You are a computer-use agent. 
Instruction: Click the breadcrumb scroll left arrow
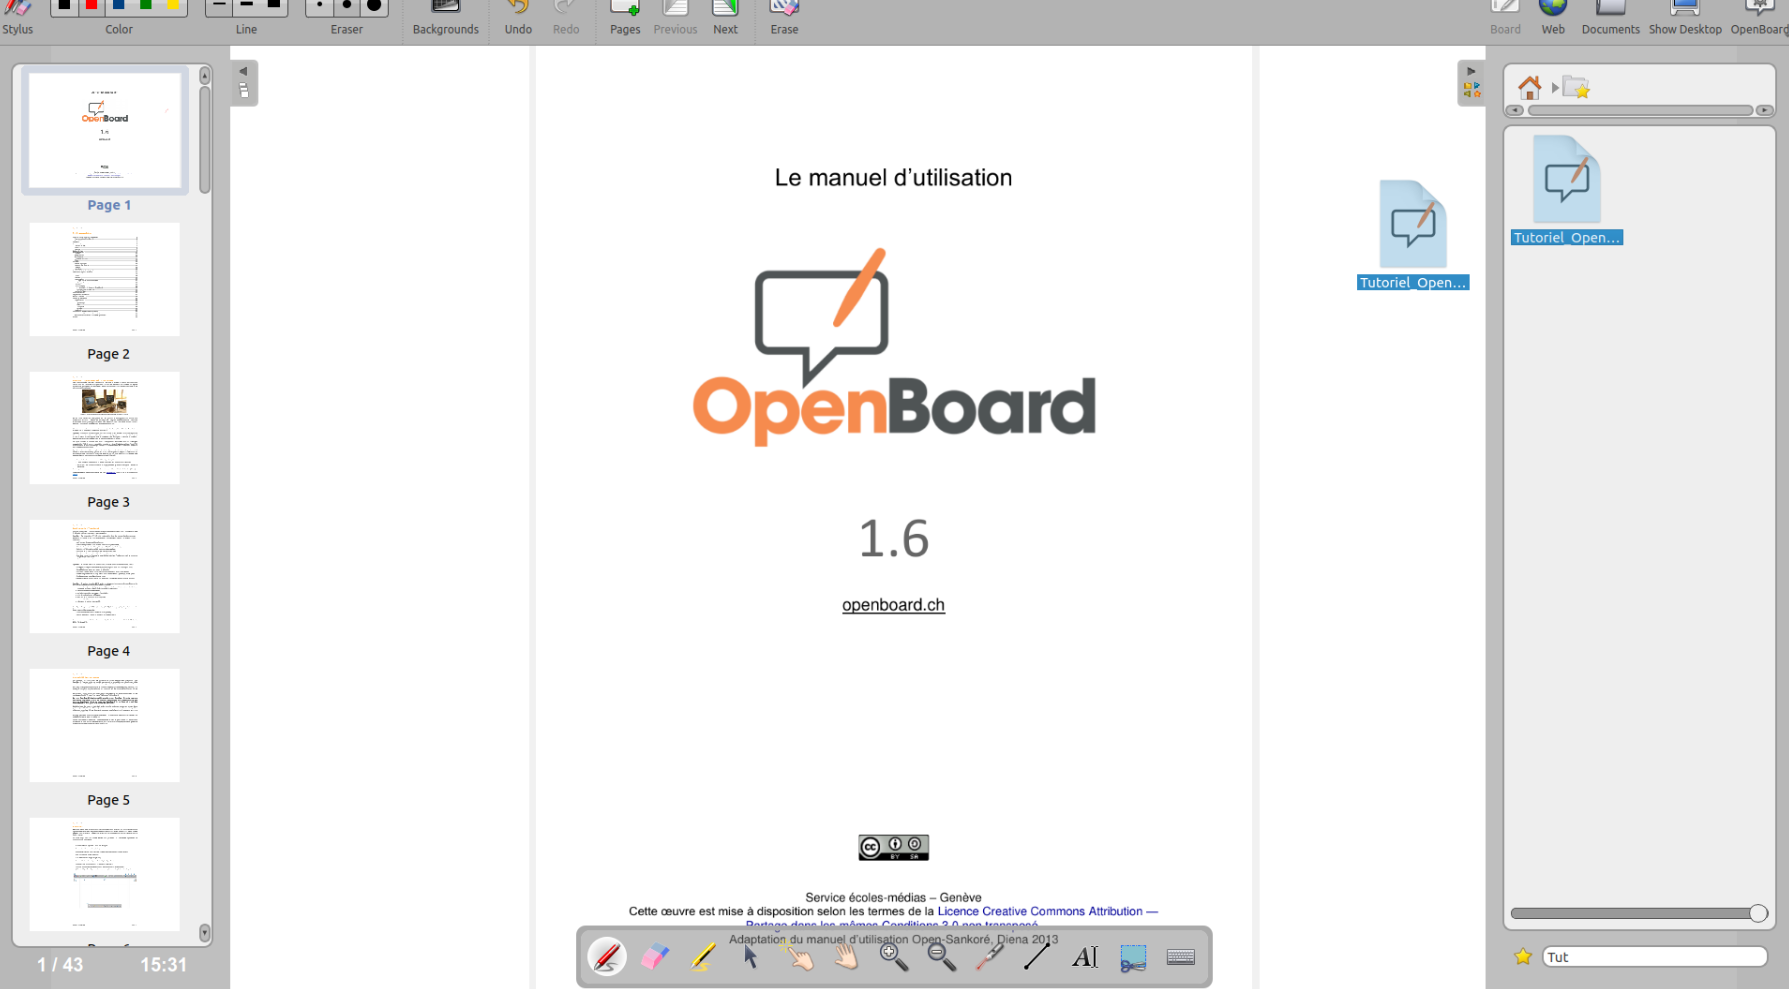1515,110
